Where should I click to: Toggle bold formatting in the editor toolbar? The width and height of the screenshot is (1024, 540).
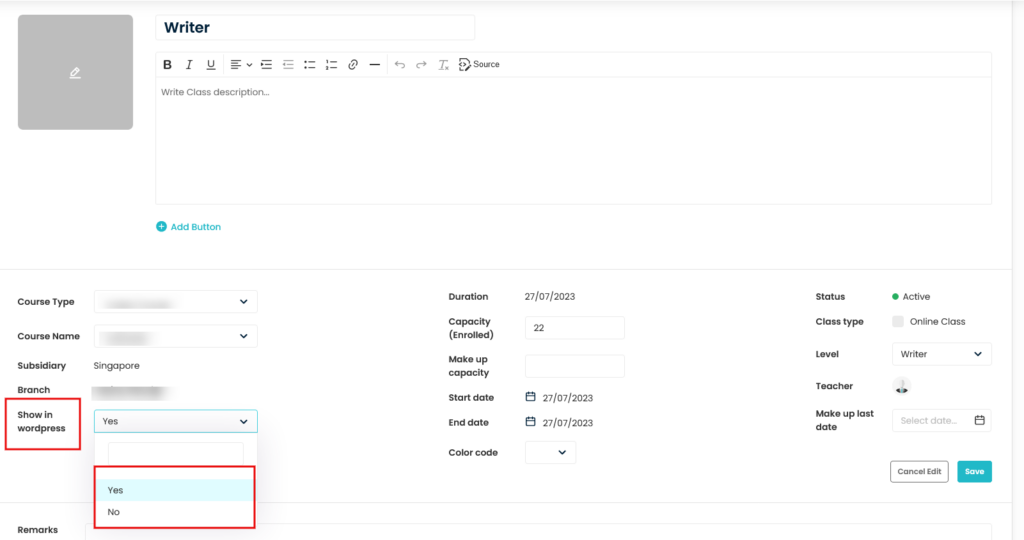coord(168,65)
